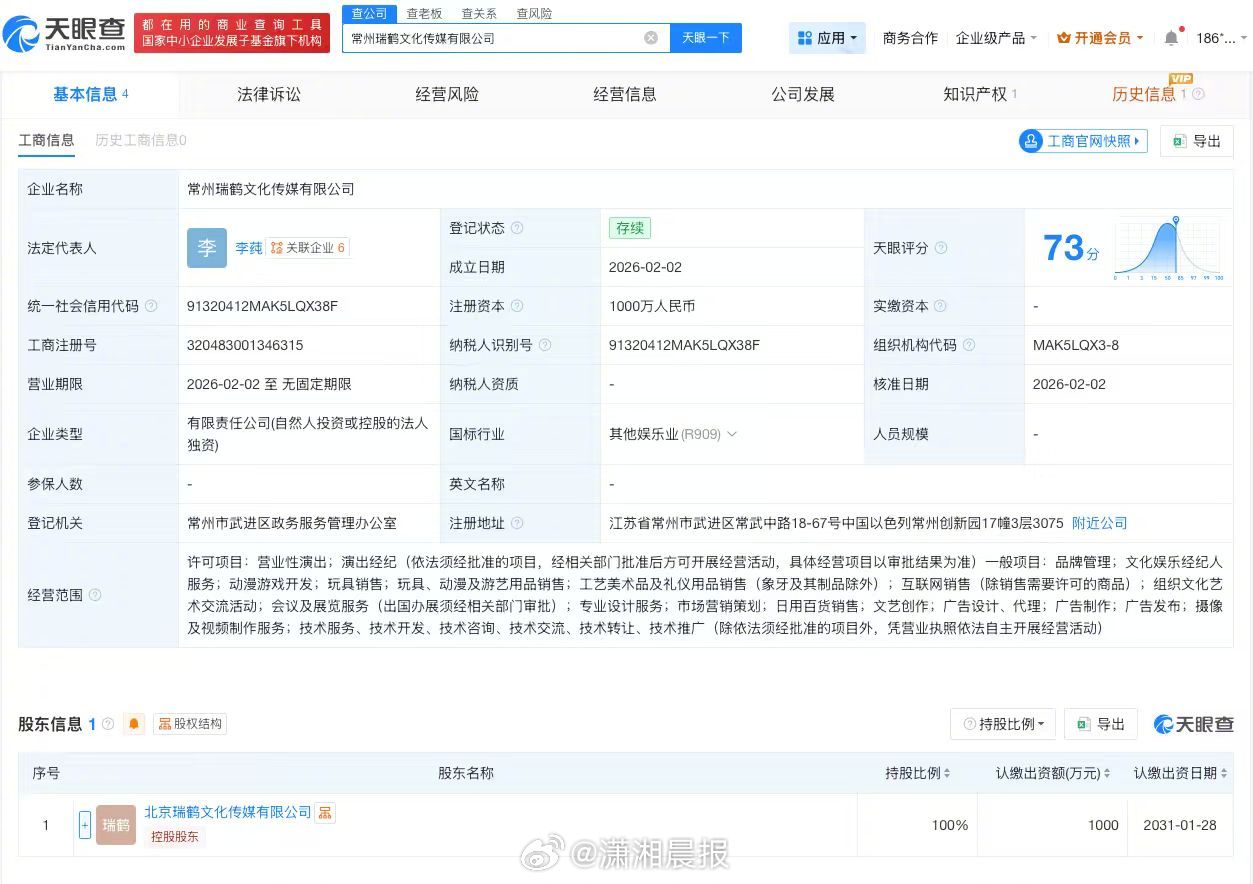Click the help icon beside 统一社会信用代码
Screen dimensions: 1253x884
point(151,306)
